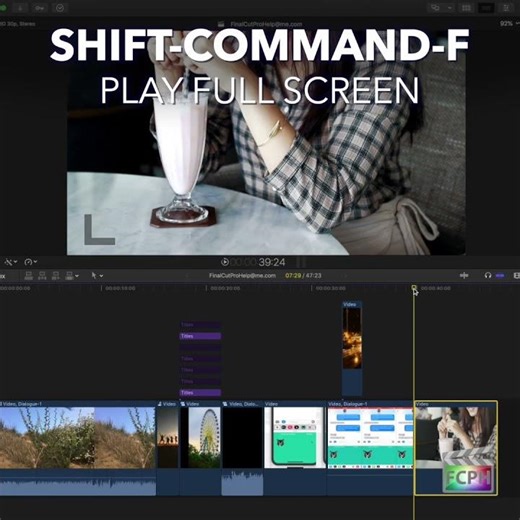Click the 00:00:30:00 ruler position
The height and width of the screenshot is (520, 520).
[x=331, y=288]
